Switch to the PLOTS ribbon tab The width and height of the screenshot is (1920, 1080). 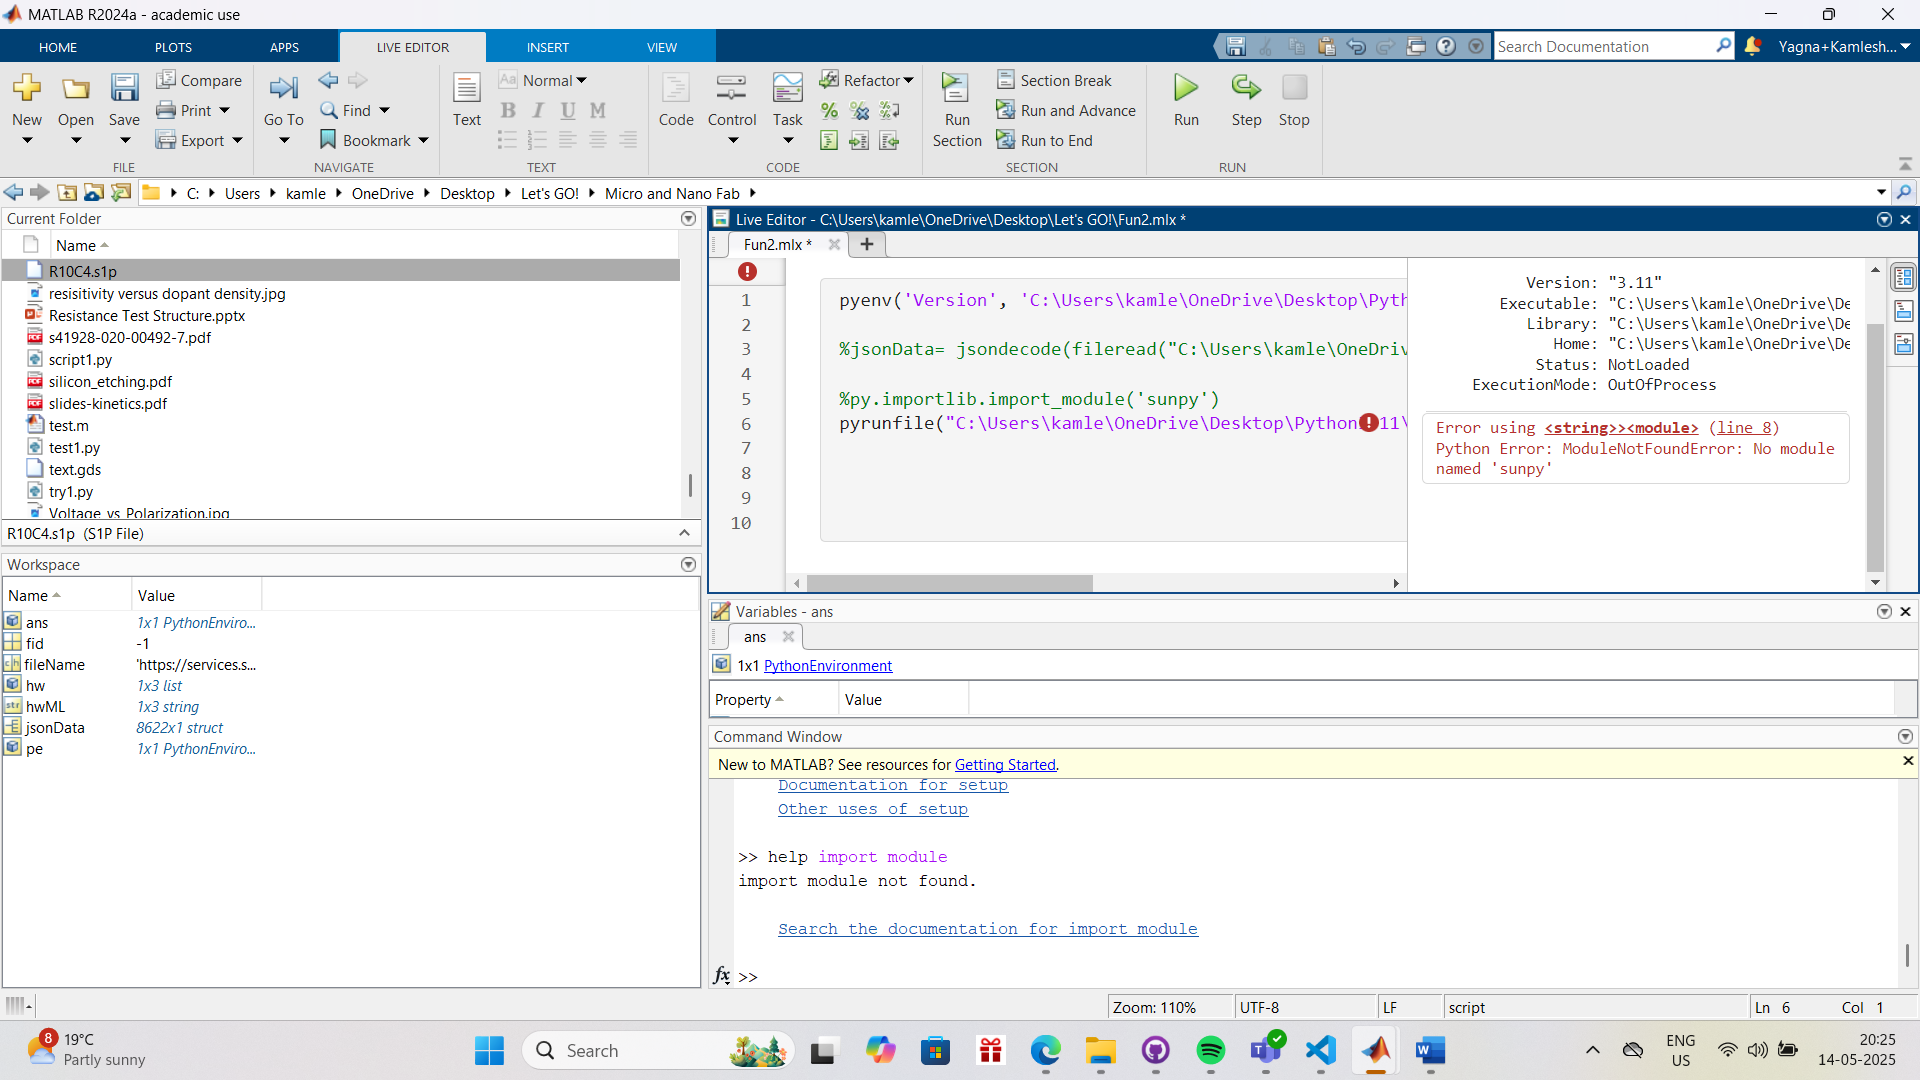point(173,47)
